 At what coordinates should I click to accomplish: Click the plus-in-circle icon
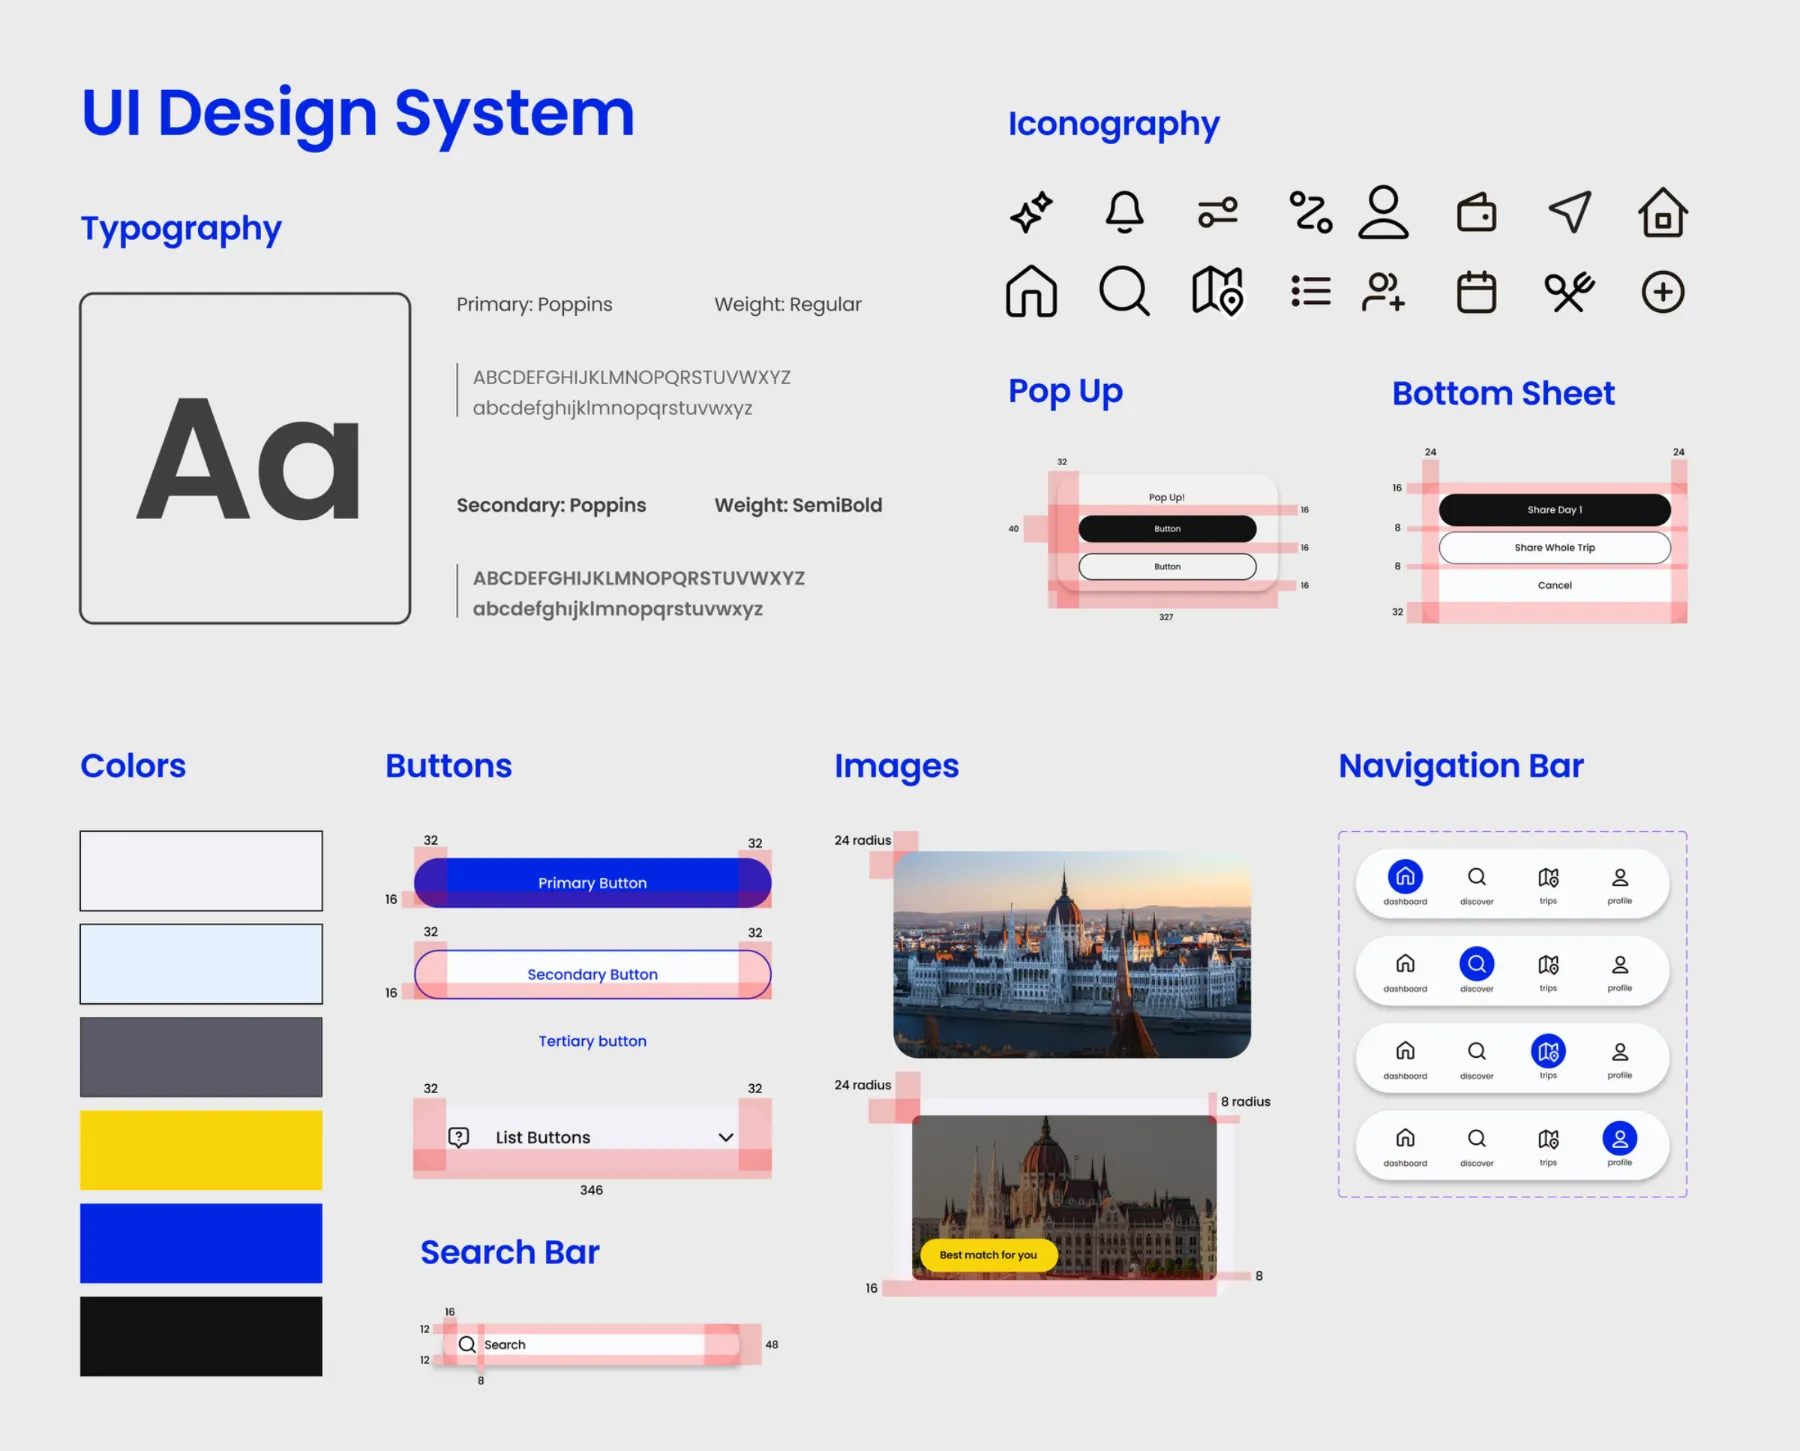point(1663,292)
